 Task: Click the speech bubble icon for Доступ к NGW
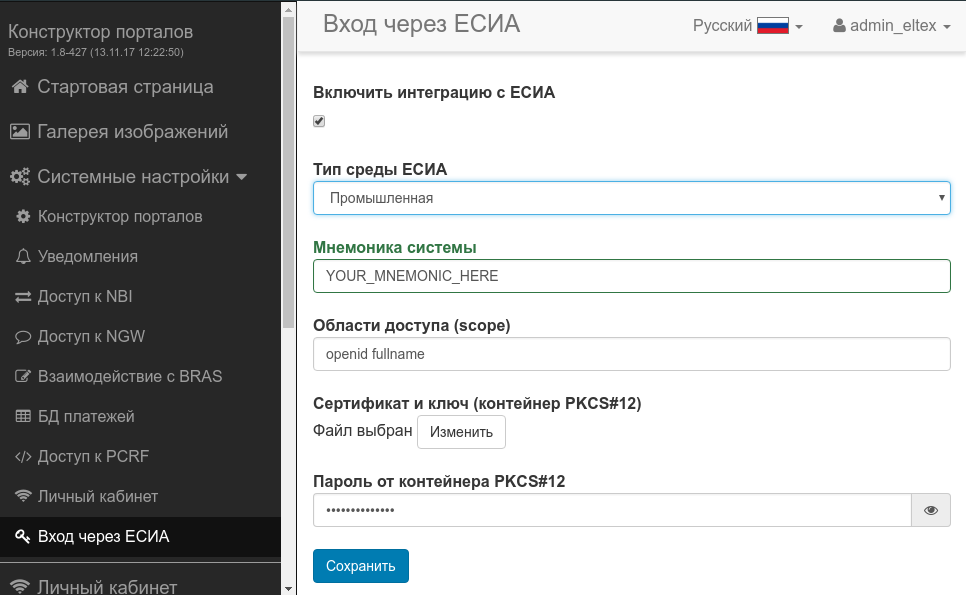(23, 337)
